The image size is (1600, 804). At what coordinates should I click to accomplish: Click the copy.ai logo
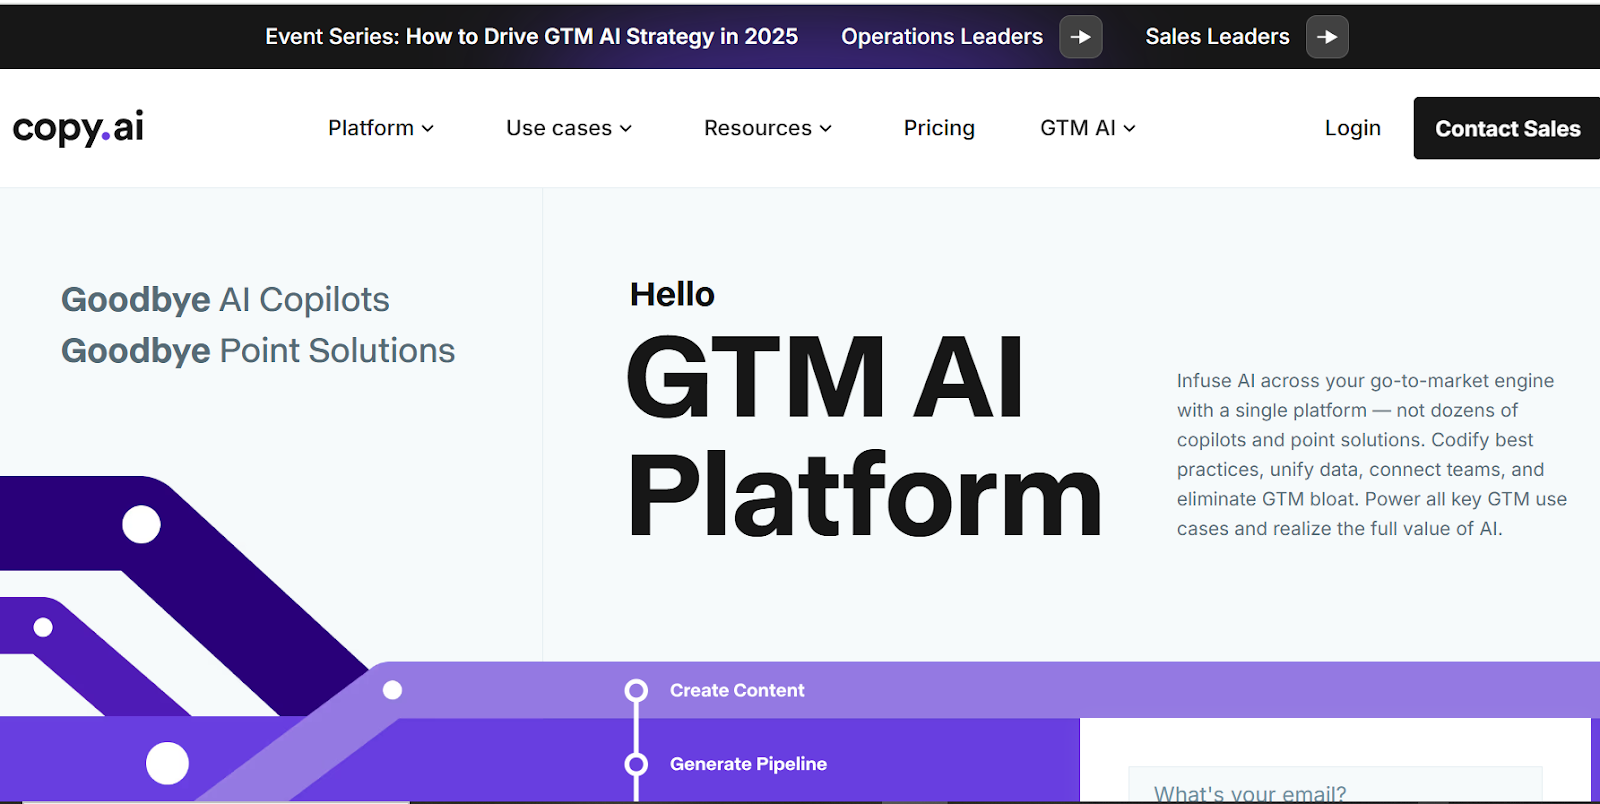[78, 128]
